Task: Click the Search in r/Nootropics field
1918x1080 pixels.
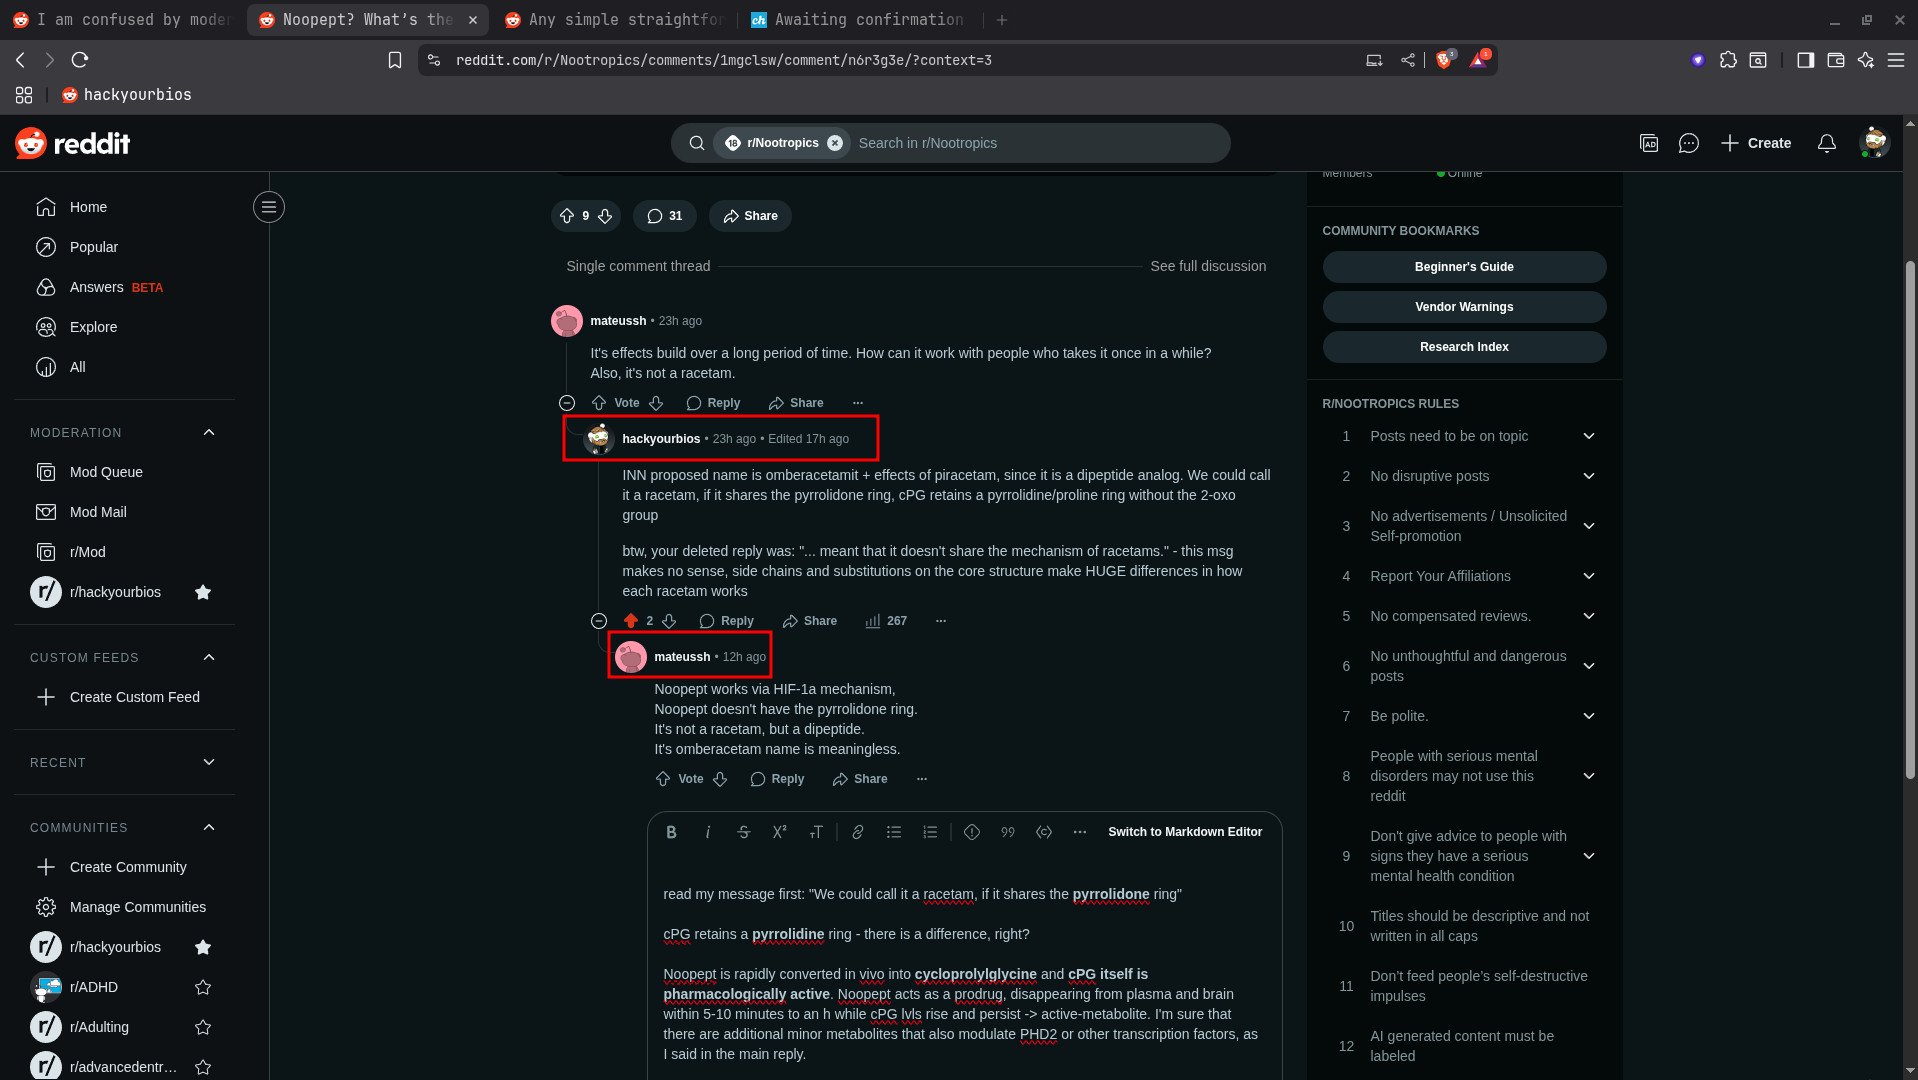Action: pos(1035,143)
